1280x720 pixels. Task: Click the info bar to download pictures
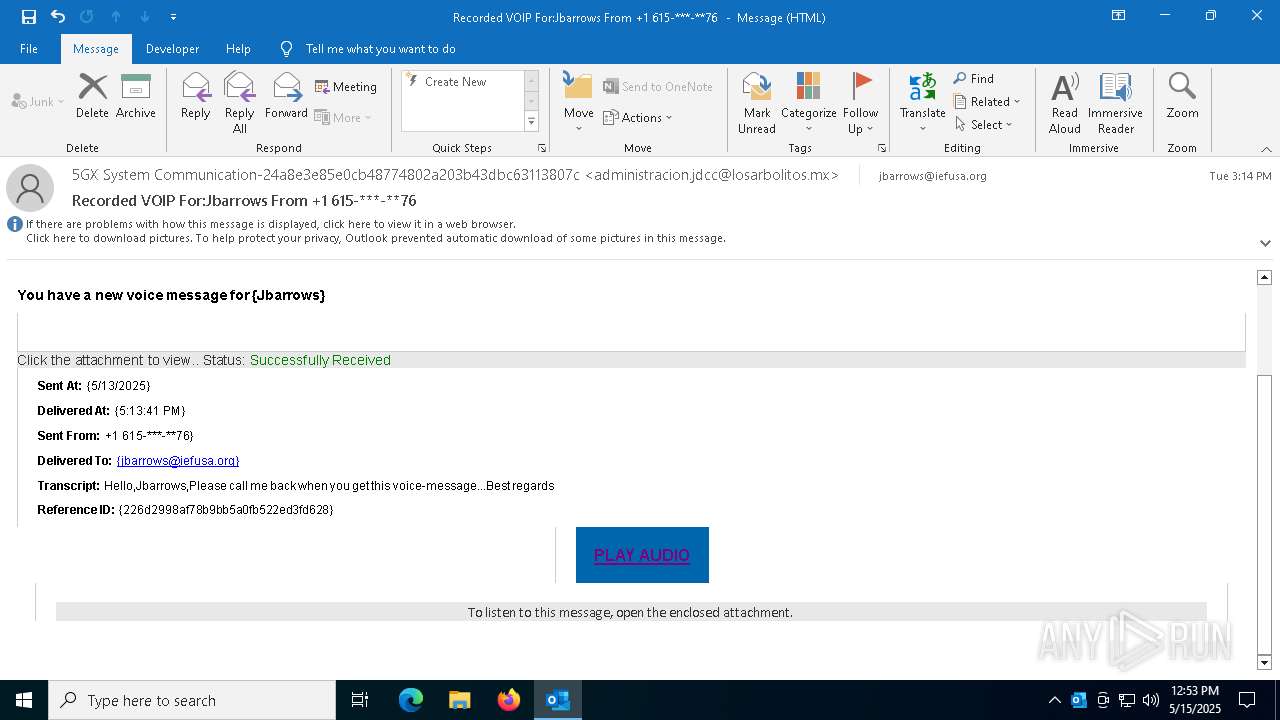coord(376,238)
